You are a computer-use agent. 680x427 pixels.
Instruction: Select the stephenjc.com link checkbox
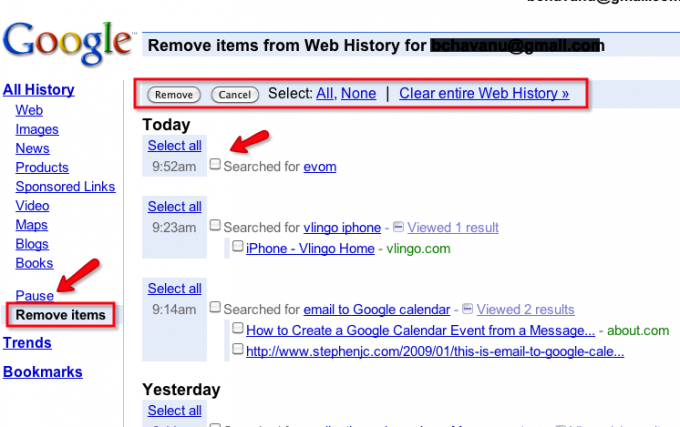click(x=238, y=349)
